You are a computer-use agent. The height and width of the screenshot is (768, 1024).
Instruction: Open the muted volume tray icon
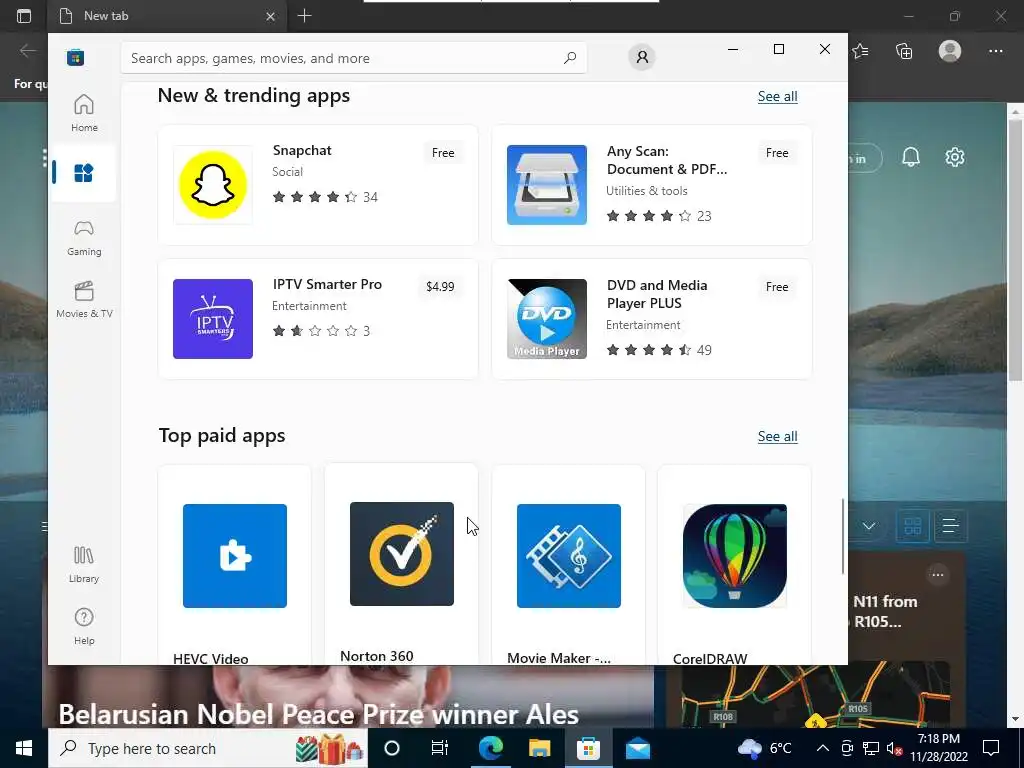coord(893,748)
